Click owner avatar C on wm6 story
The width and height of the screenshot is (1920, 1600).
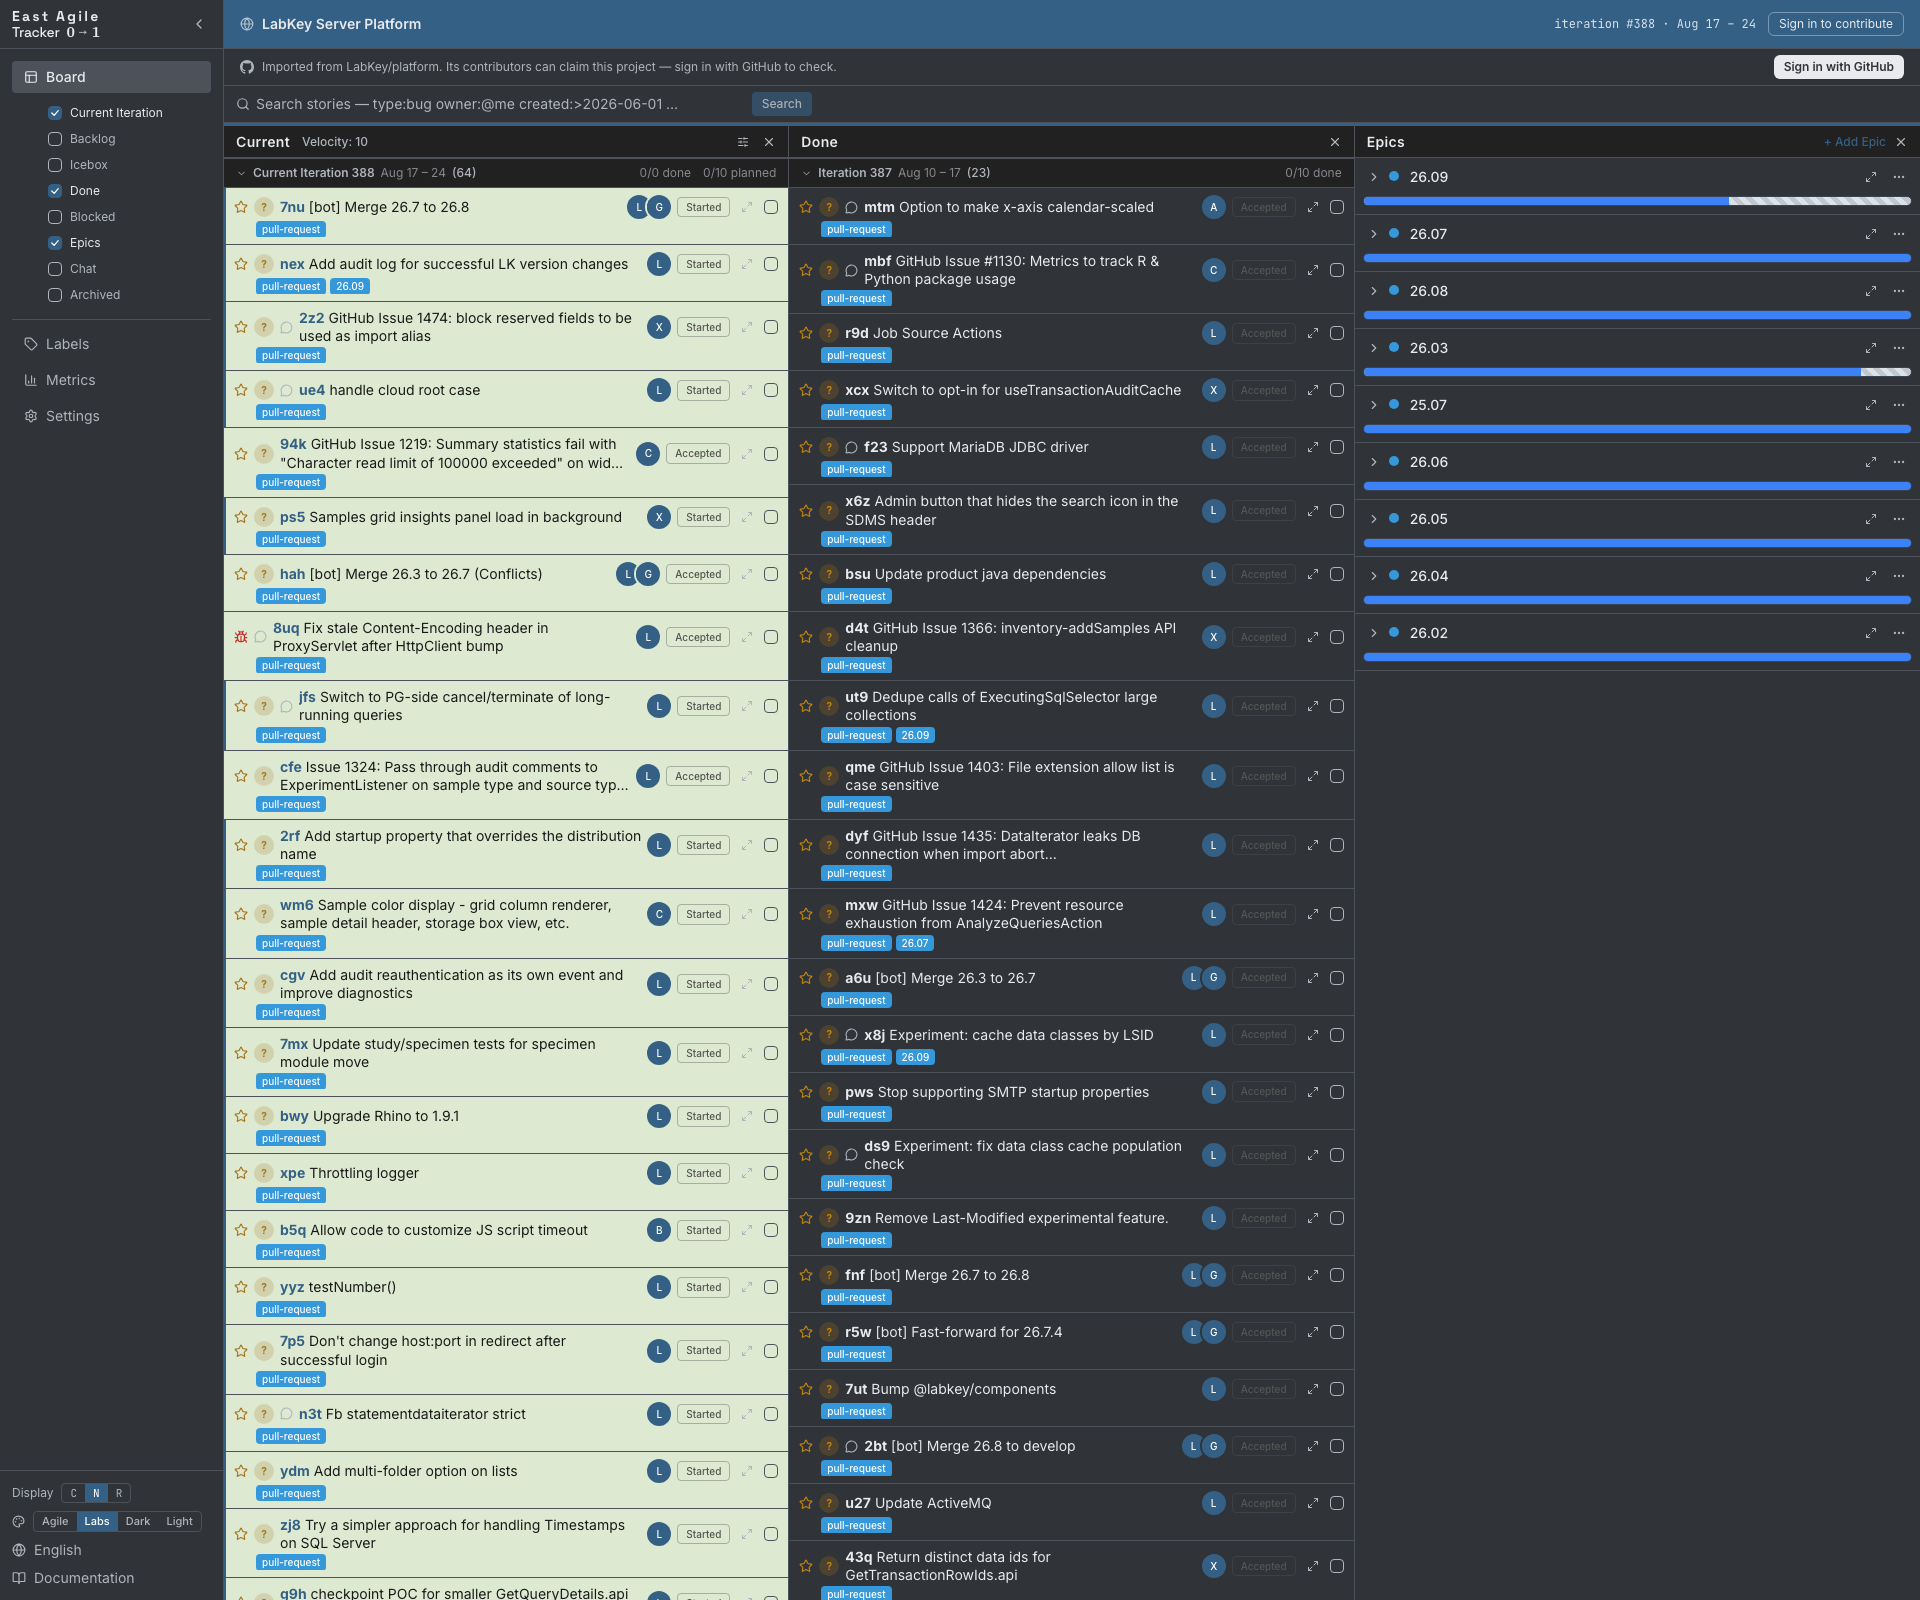click(x=659, y=914)
